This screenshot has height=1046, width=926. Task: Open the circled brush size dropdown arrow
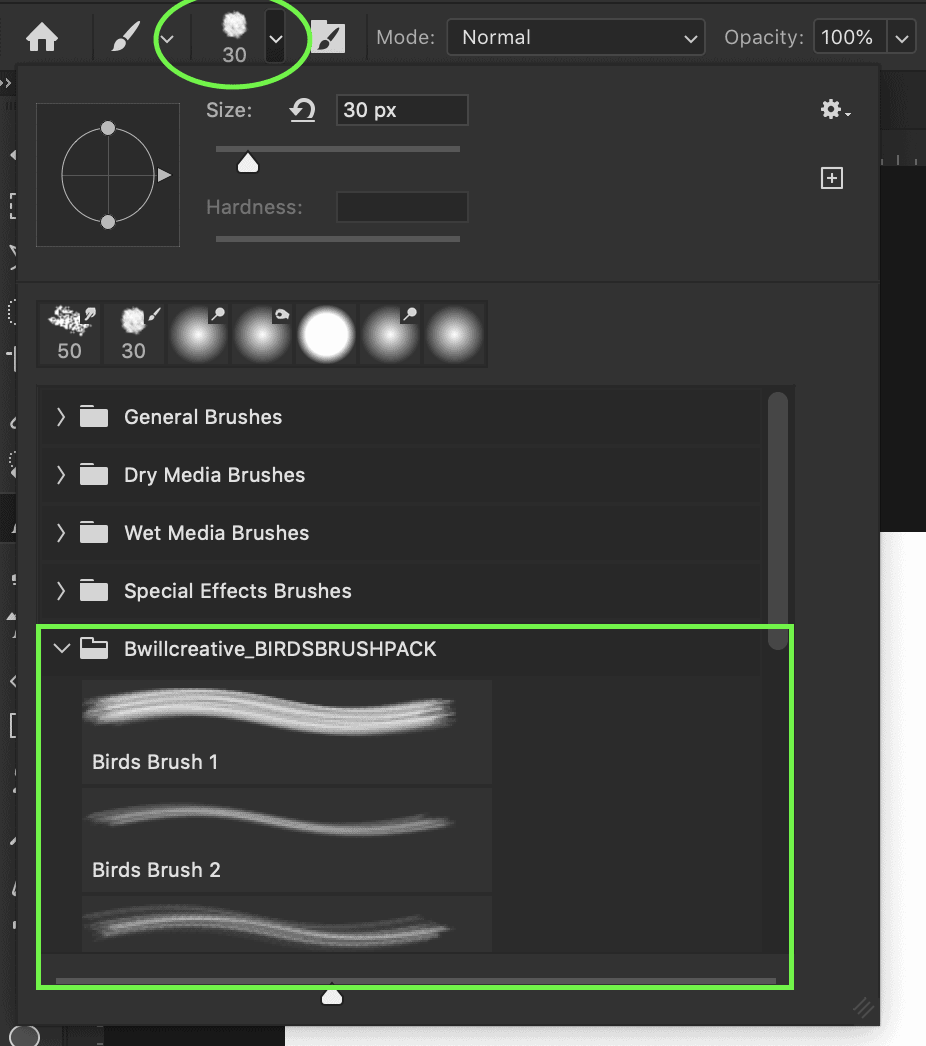point(276,37)
